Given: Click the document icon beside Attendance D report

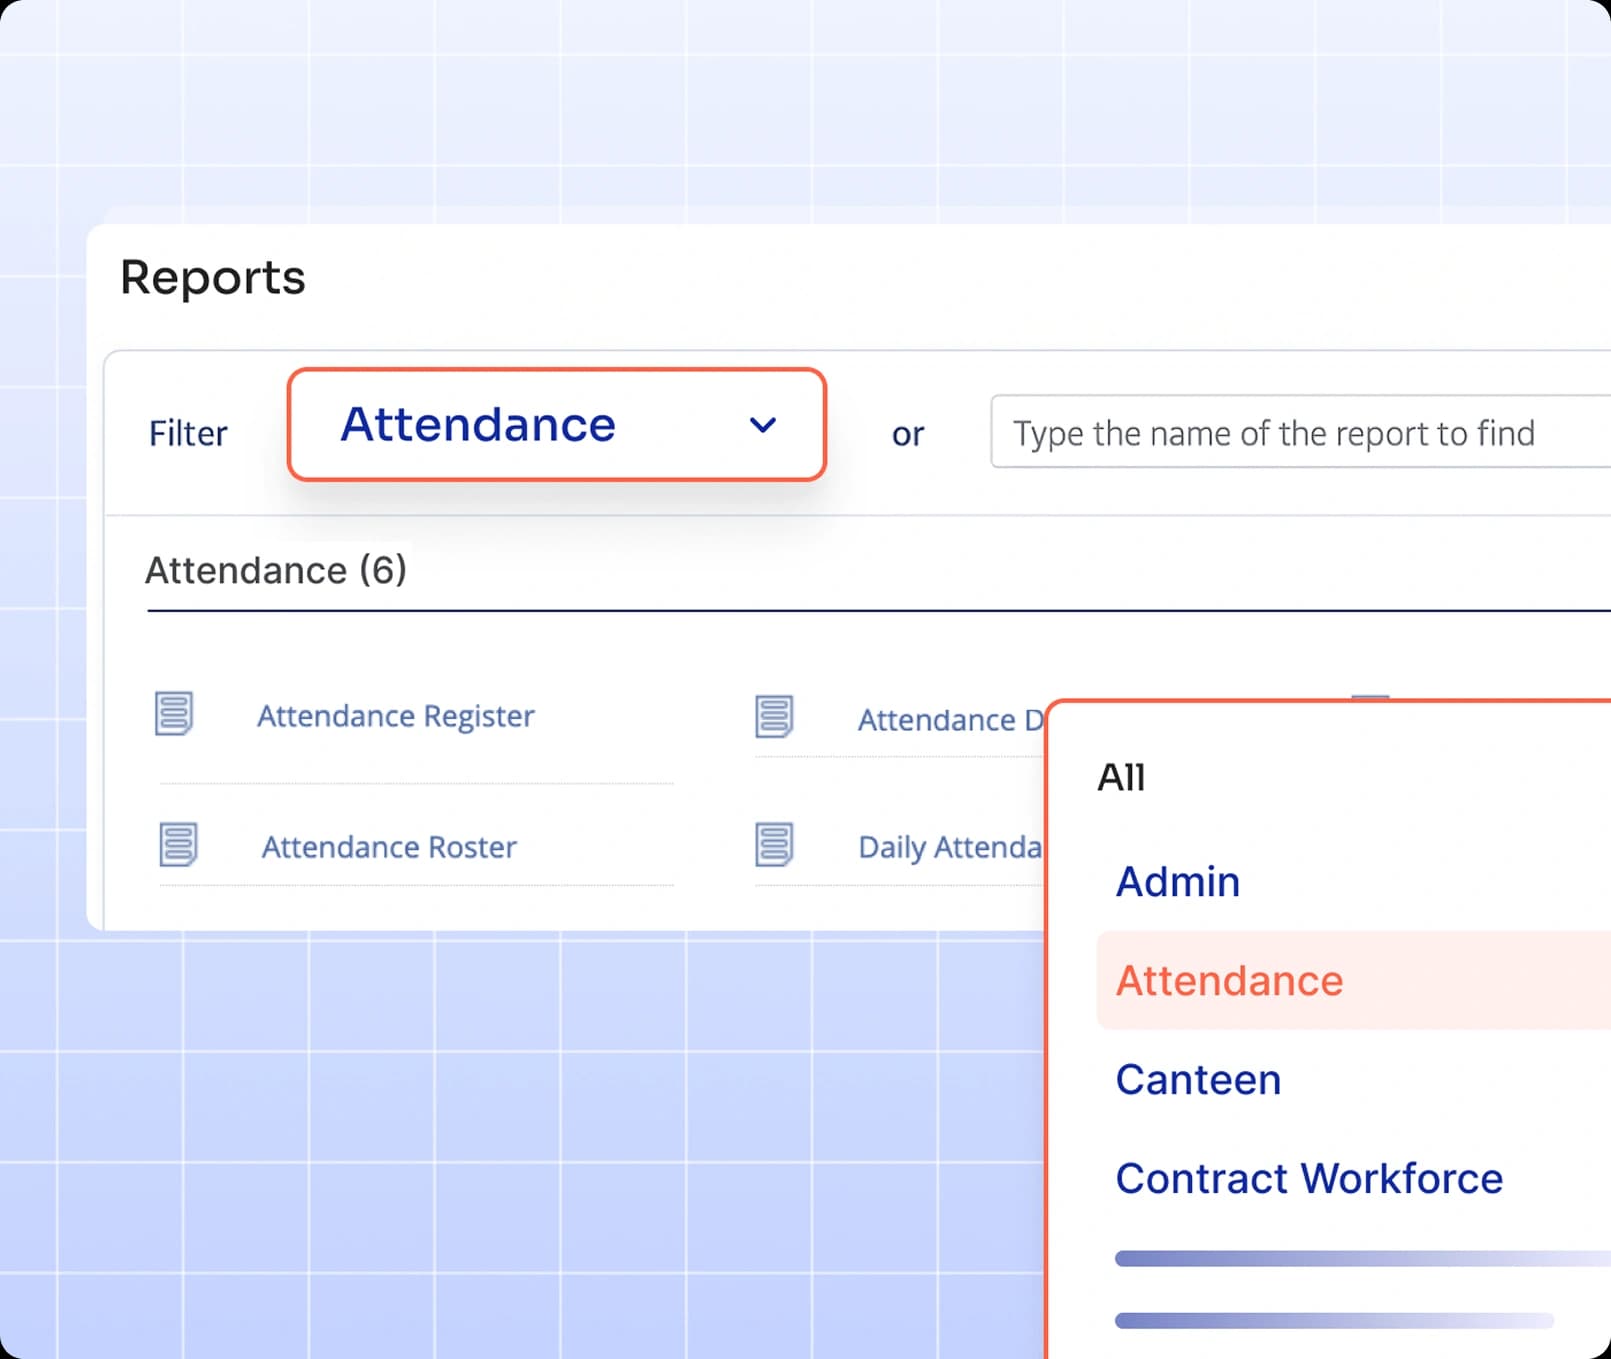Looking at the screenshot, I should click(x=774, y=716).
